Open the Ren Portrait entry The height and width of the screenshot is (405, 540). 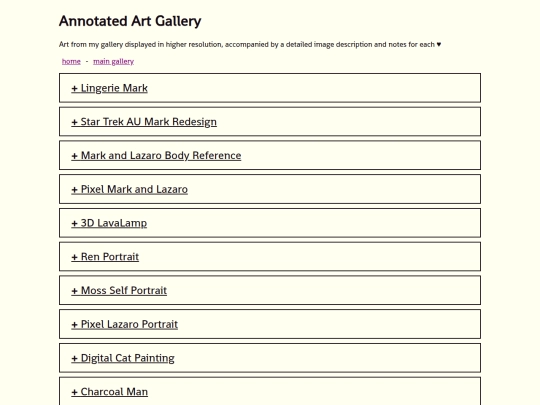(x=105, y=257)
